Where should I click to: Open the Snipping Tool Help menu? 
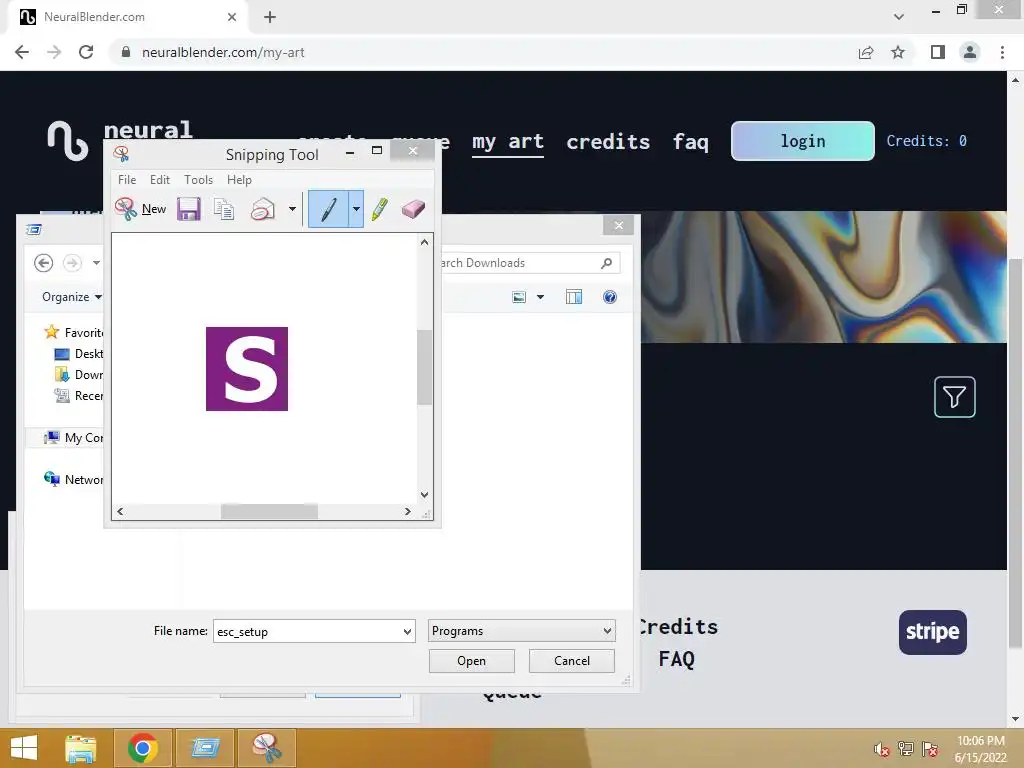click(239, 180)
